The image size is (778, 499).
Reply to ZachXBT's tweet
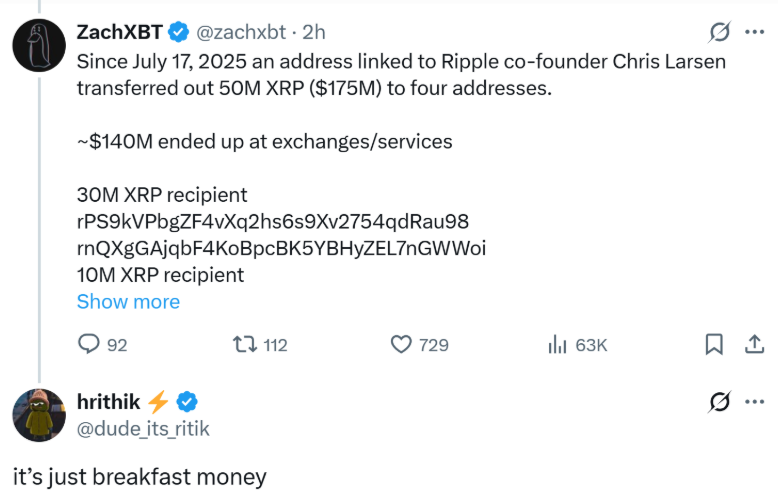point(90,345)
